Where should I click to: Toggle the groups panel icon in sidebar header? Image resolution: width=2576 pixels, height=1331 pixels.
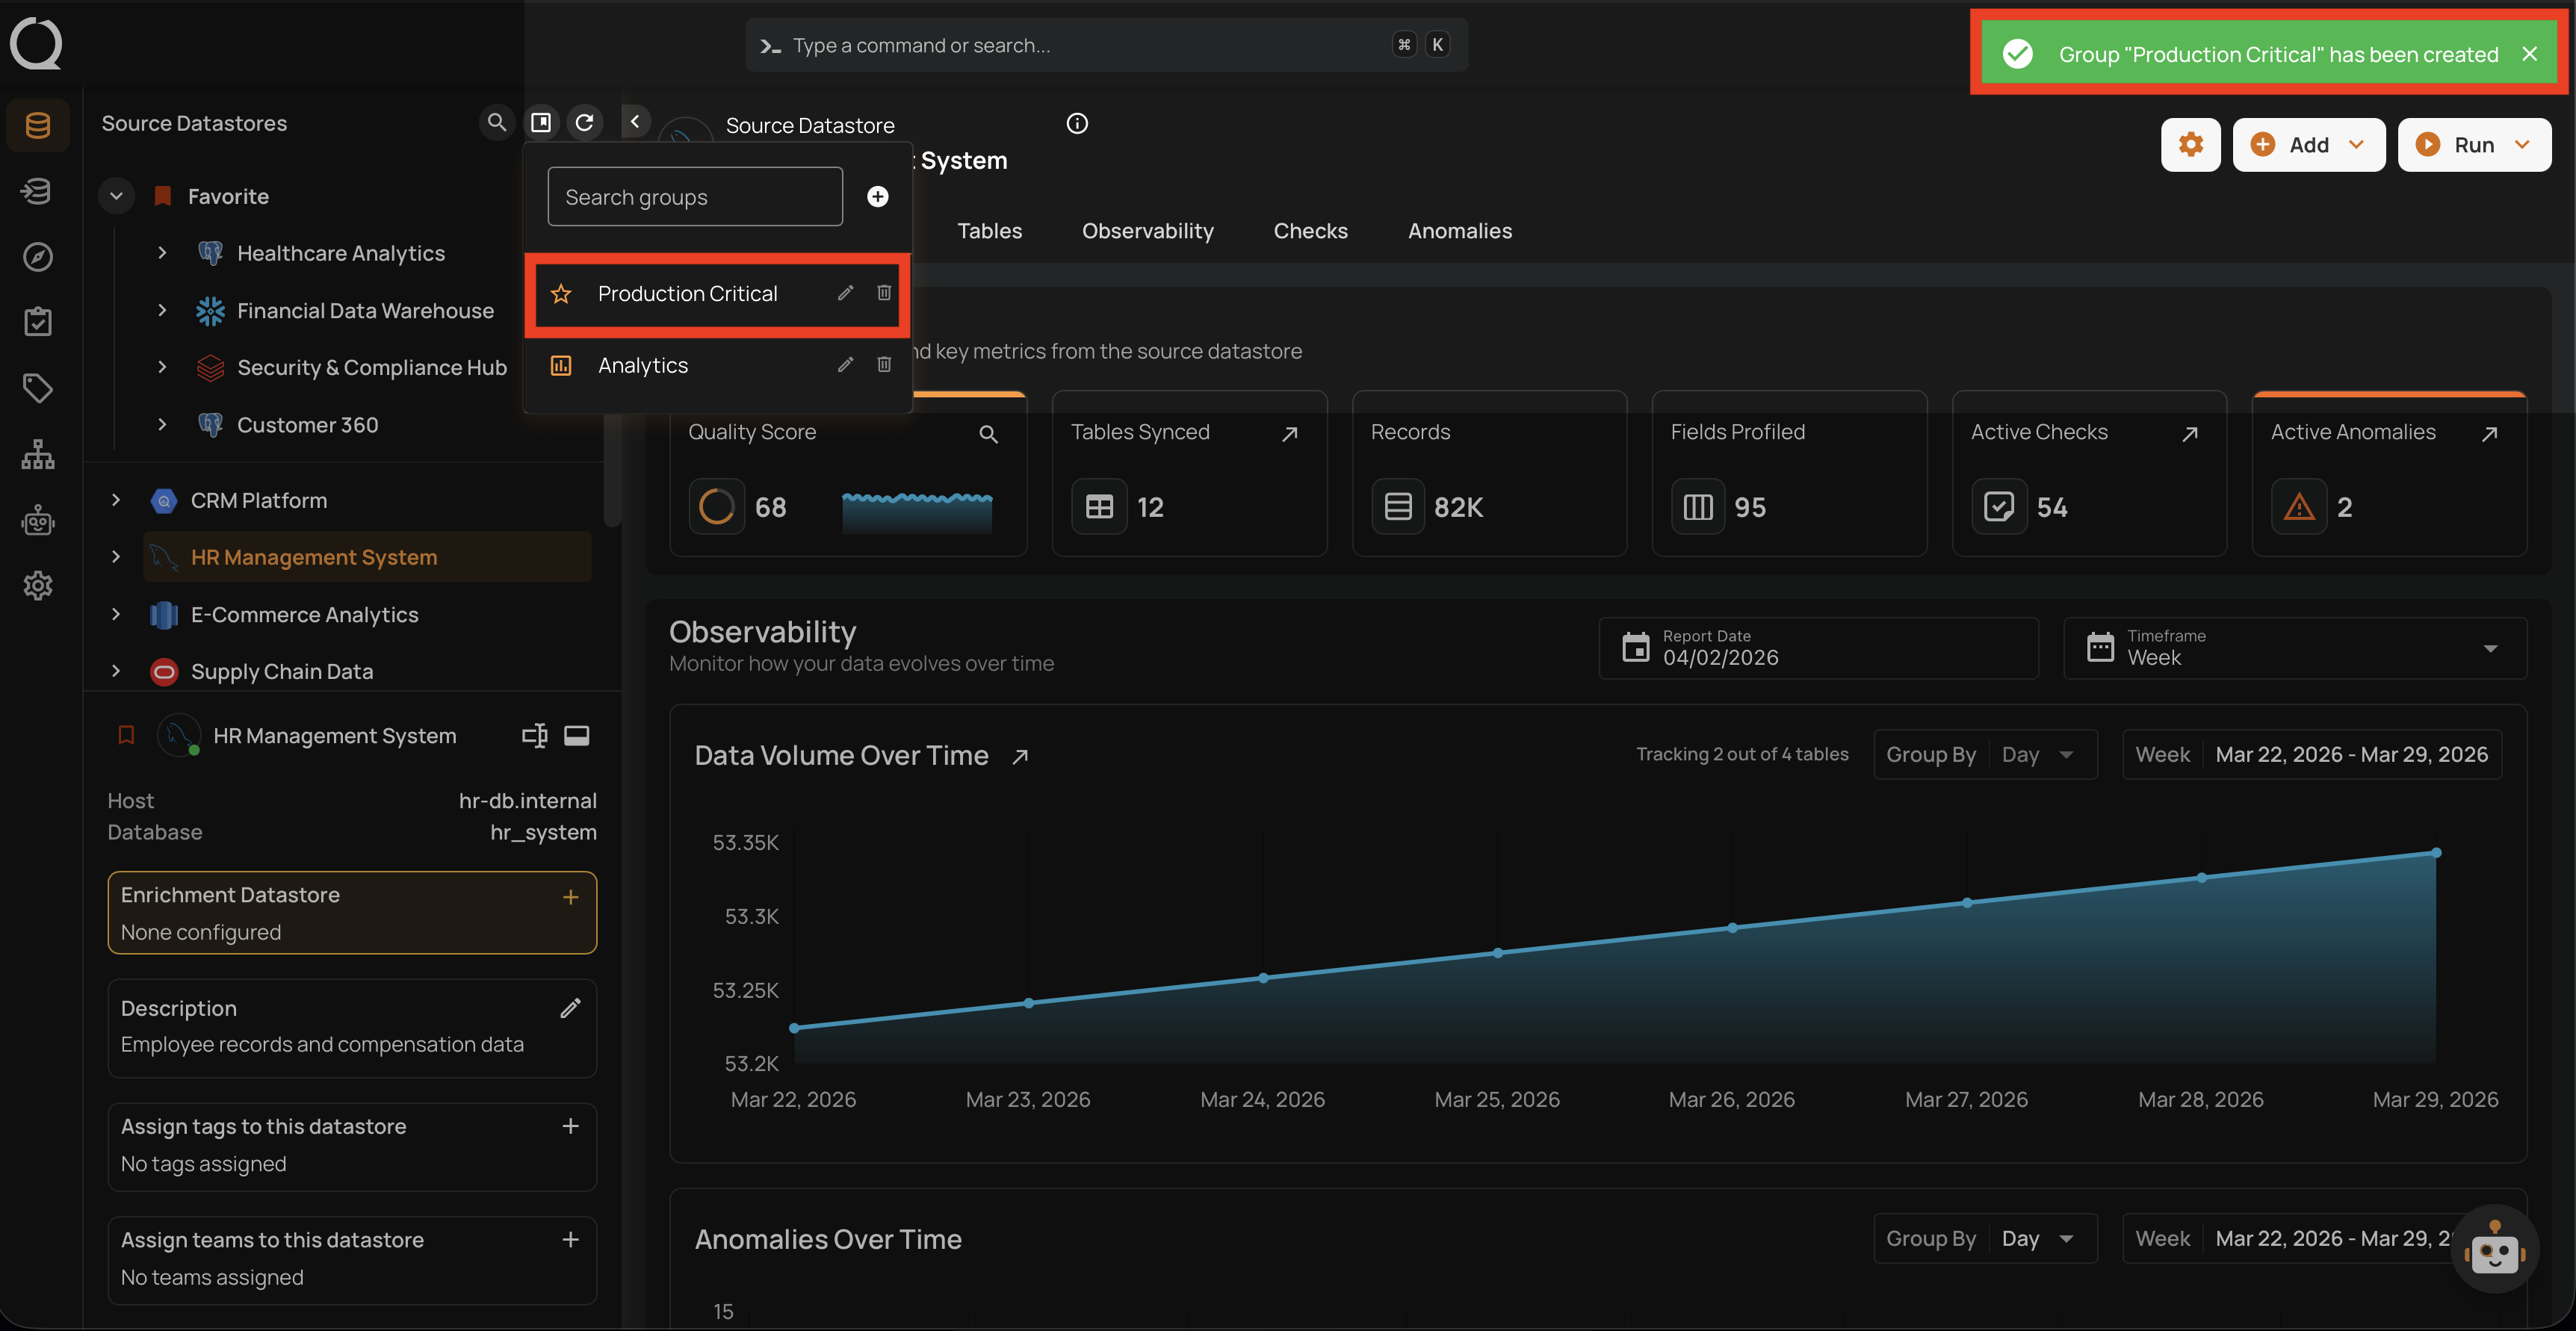pyautogui.click(x=541, y=122)
